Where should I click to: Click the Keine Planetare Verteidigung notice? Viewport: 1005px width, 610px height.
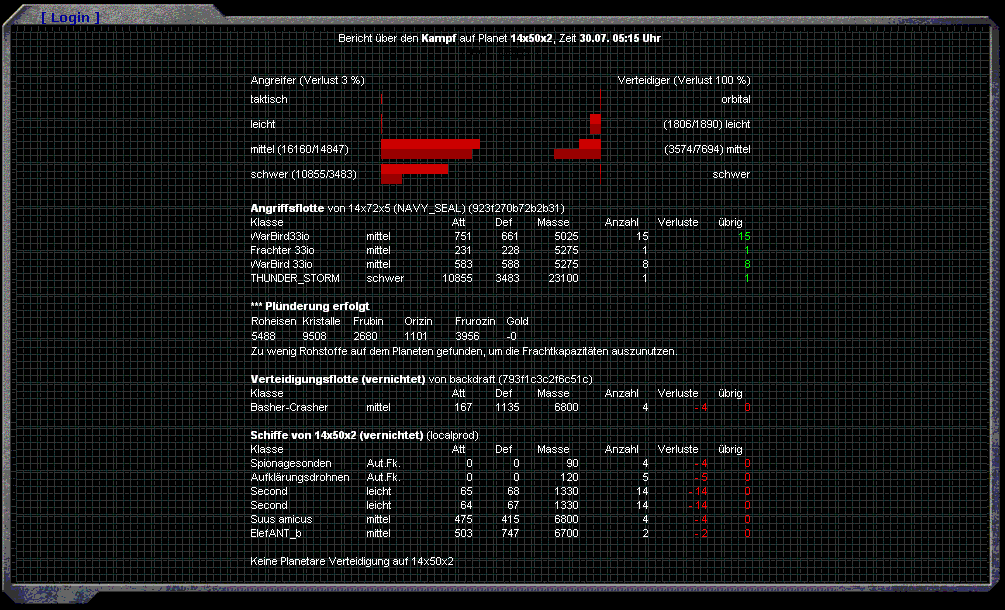351,561
